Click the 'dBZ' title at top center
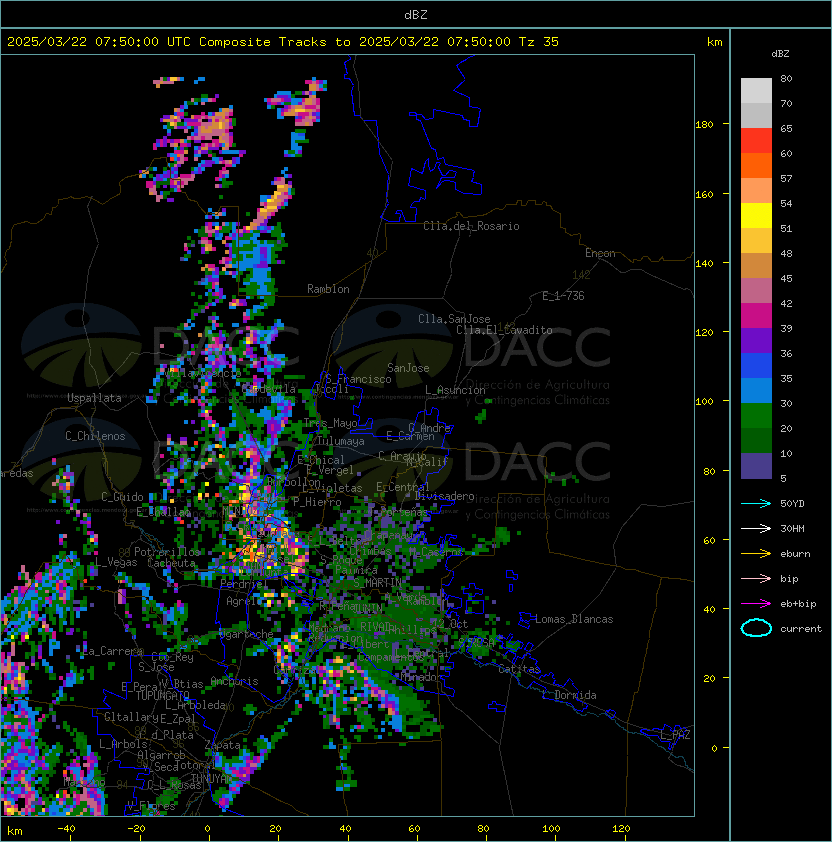This screenshot has width=832, height=842. click(416, 14)
